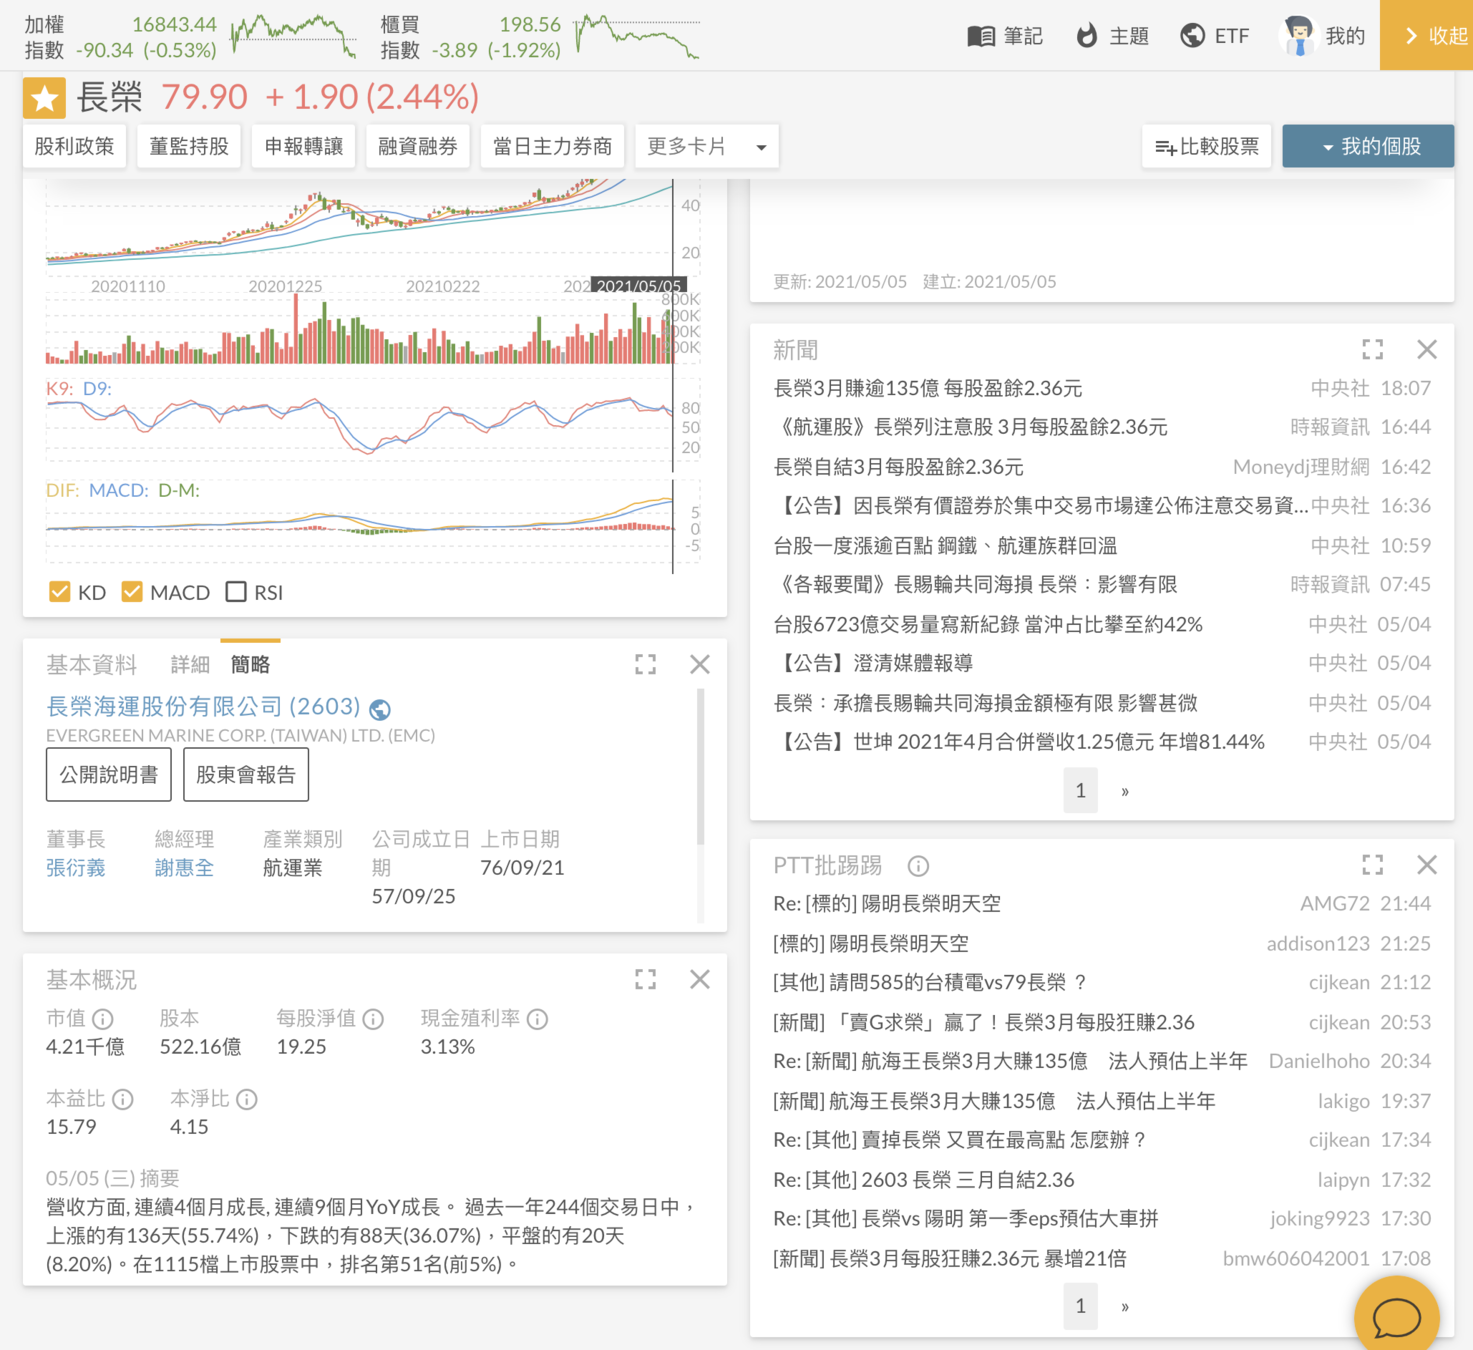Open the 筆記 notebook icon
Screen dimensions: 1473x1350
[x=981, y=36]
